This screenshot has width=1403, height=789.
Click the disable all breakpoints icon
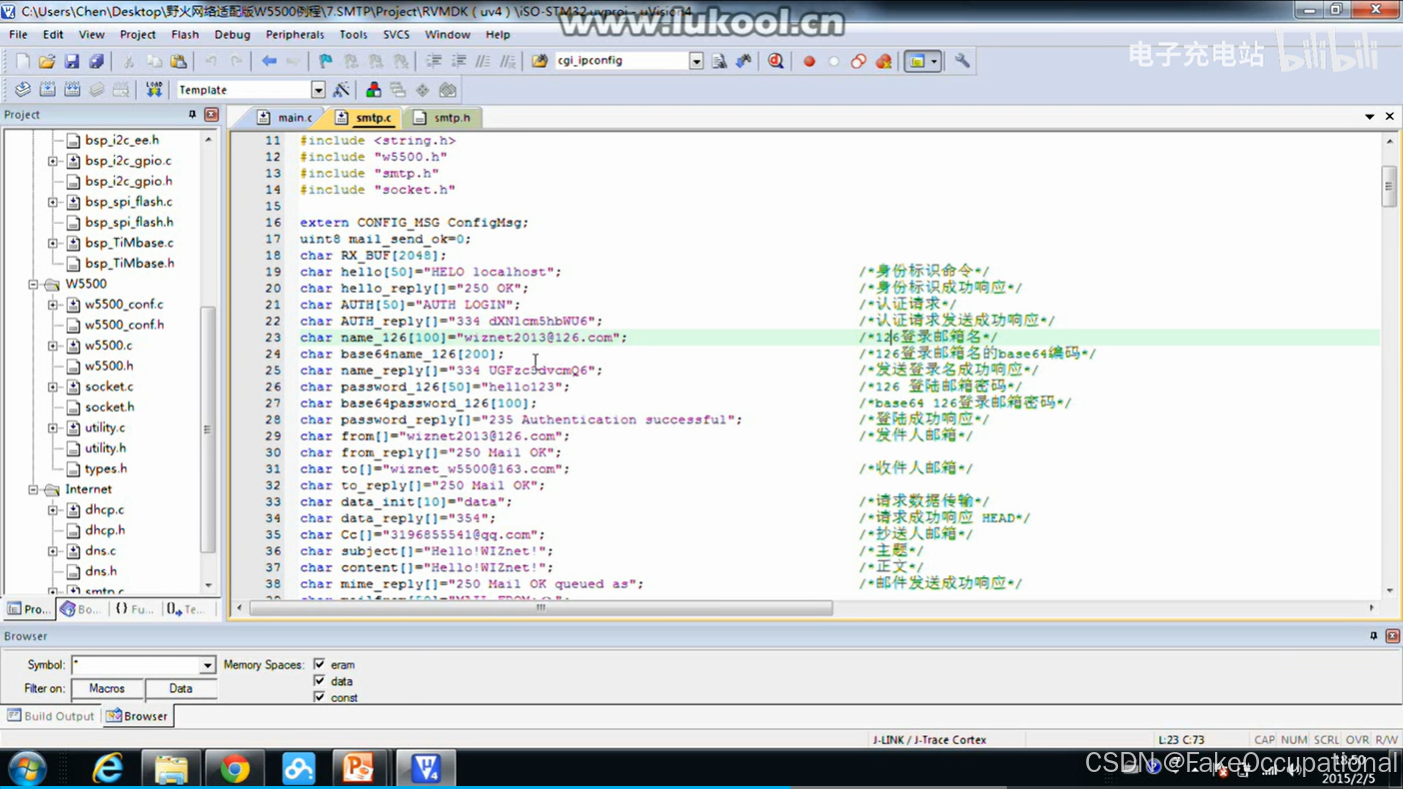(859, 61)
